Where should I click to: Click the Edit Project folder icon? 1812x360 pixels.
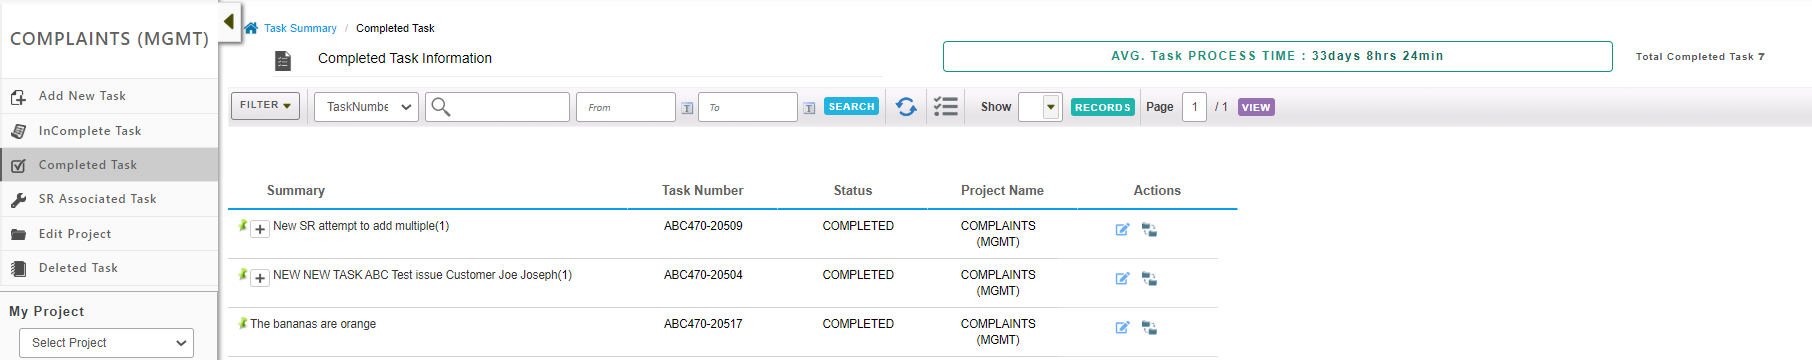(18, 234)
